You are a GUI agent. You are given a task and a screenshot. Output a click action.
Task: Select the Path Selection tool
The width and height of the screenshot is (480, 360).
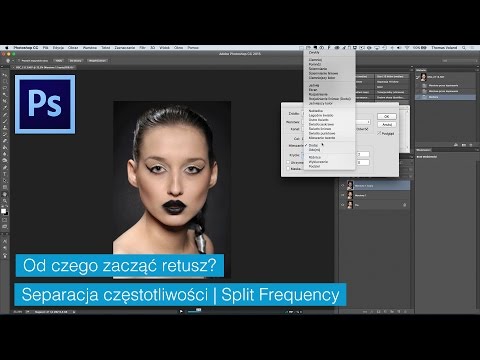5,181
